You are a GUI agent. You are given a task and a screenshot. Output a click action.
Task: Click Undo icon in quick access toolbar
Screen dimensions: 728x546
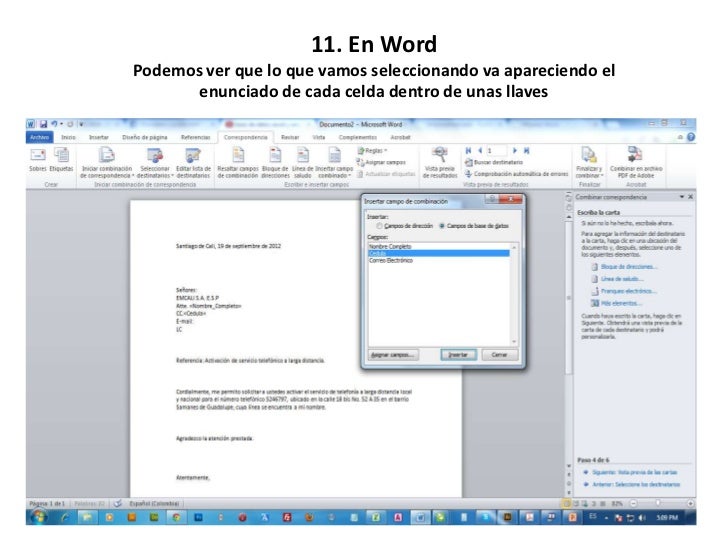pyautogui.click(x=55, y=124)
